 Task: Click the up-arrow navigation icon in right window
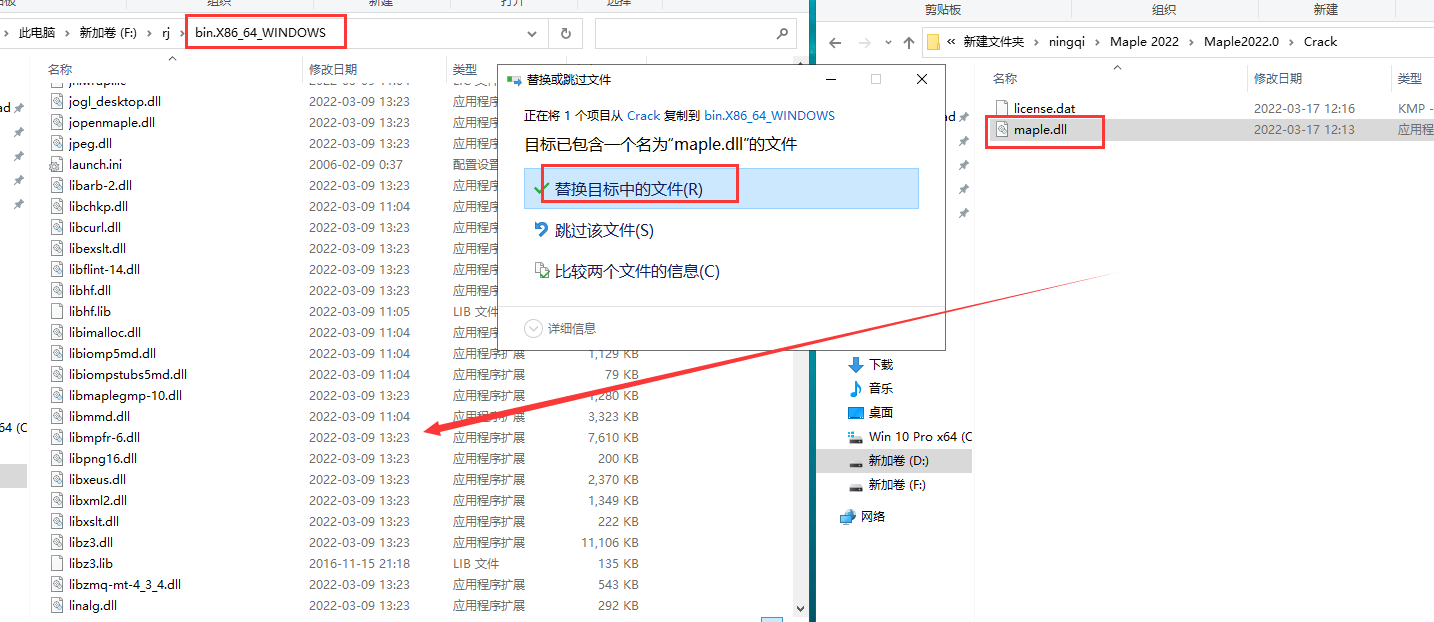tap(910, 41)
